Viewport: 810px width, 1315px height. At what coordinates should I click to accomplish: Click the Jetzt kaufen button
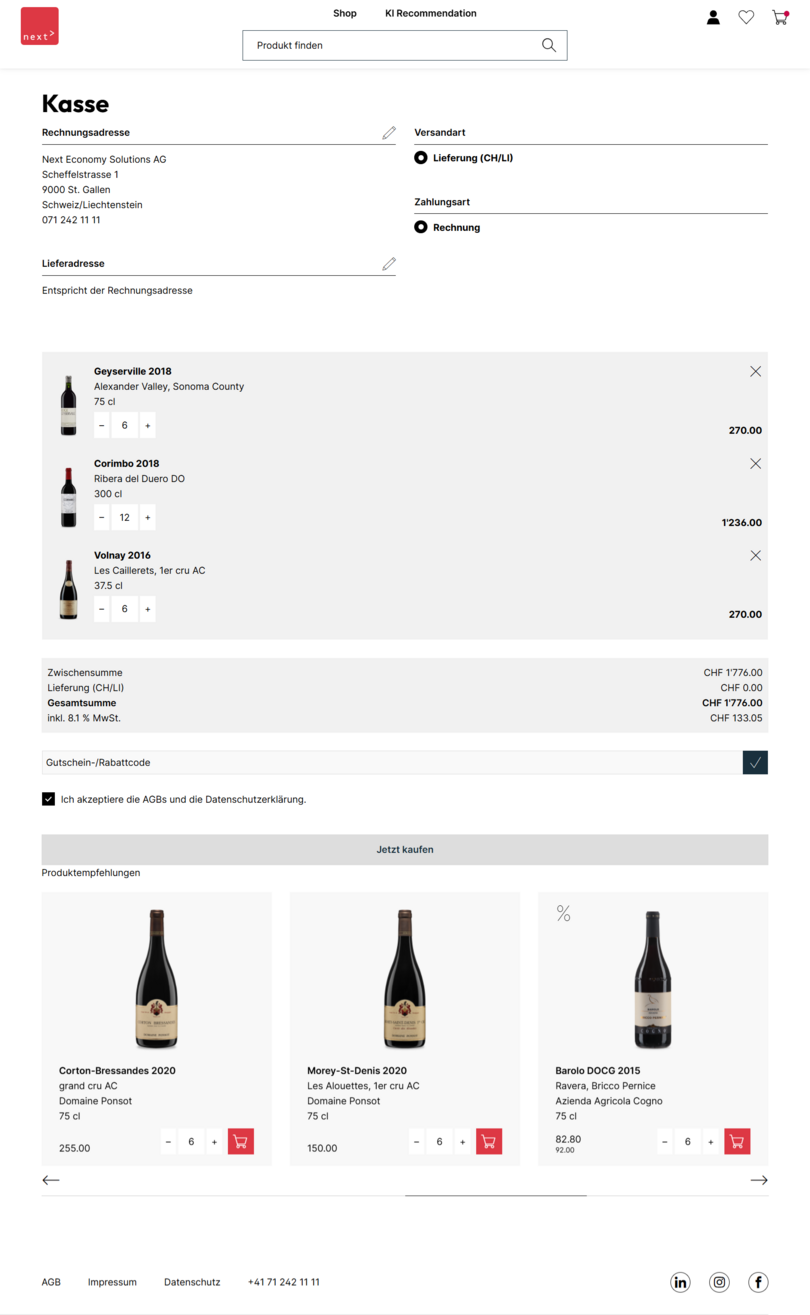405,849
